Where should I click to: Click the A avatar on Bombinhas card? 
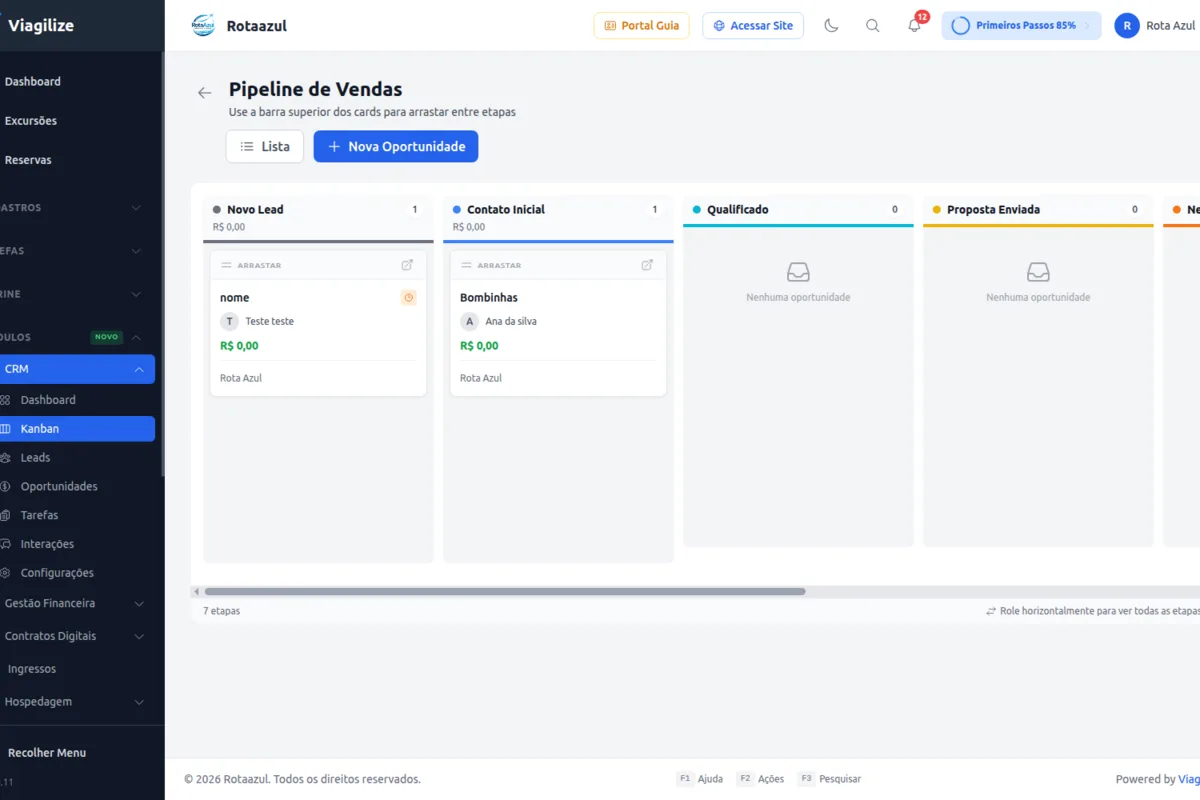click(470, 322)
